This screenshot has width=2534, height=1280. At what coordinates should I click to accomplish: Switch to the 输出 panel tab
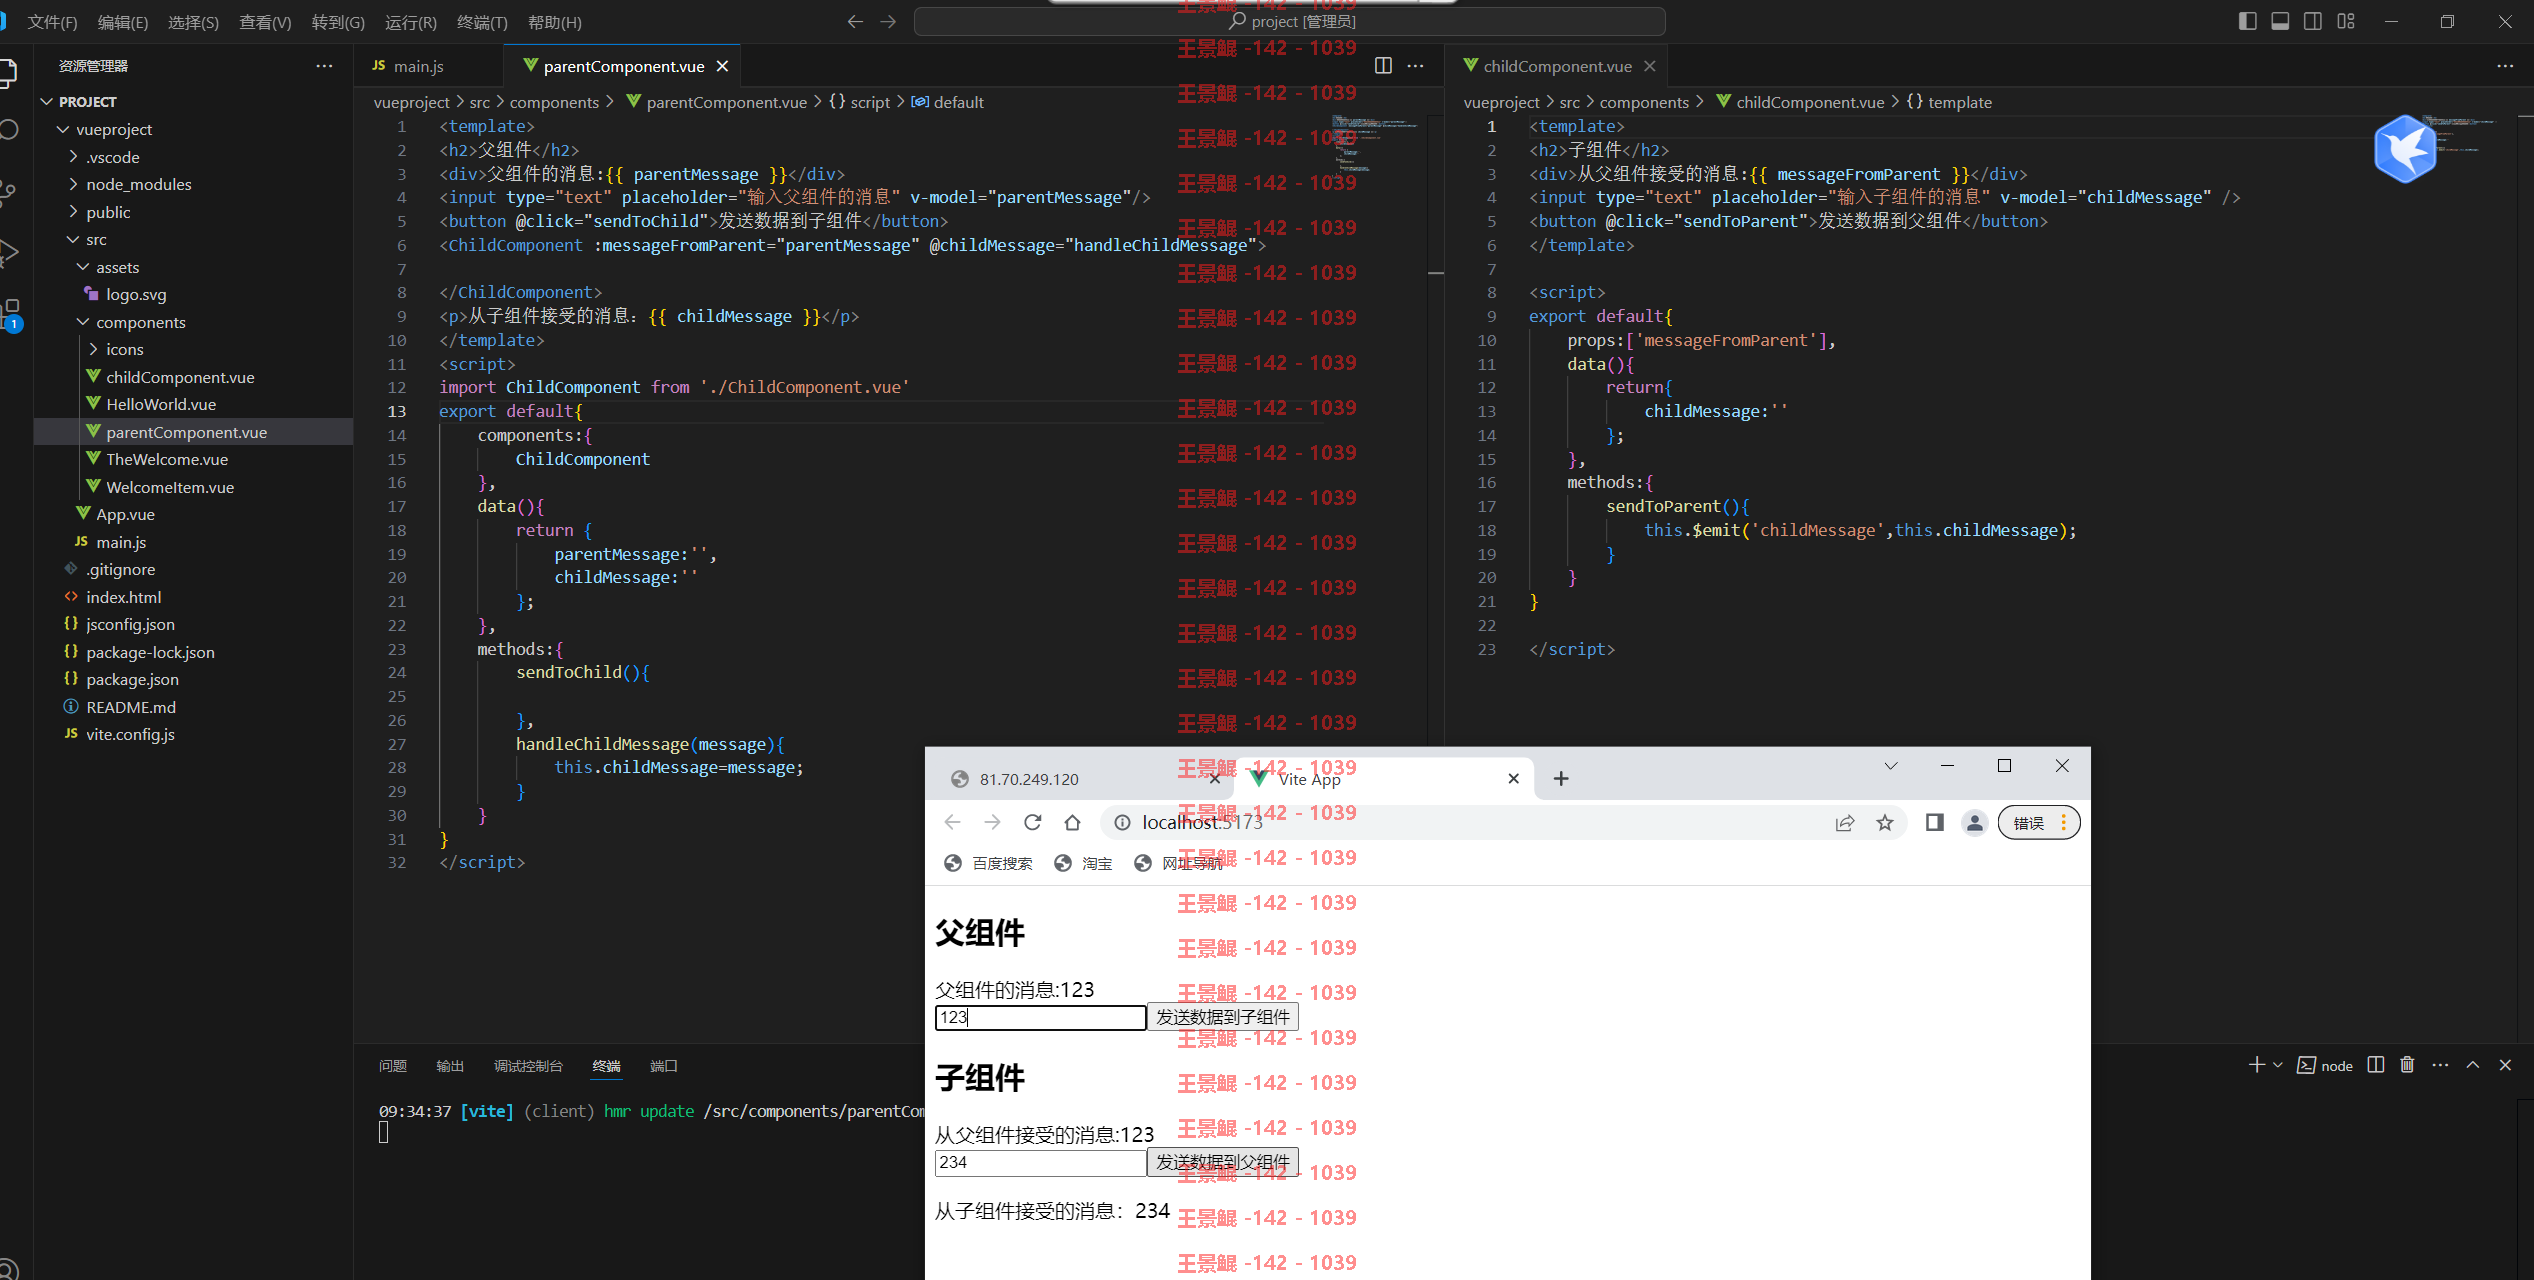pos(450,1066)
